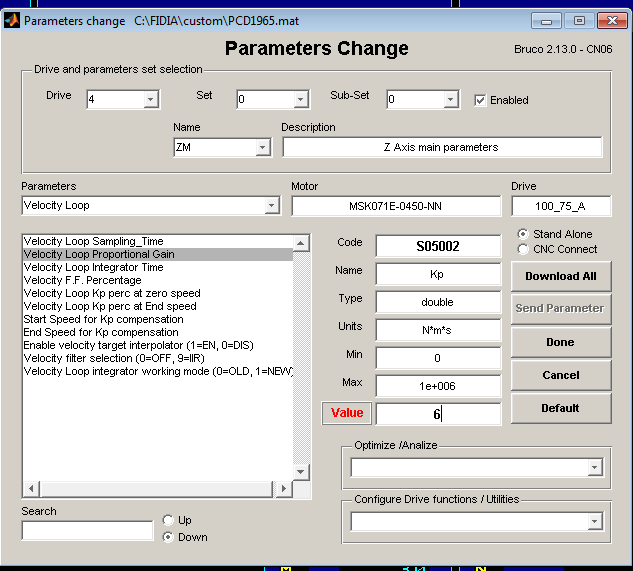Viewport: 633px width, 571px height.
Task: Select Velocity Loop Integrator Time in list
Action: click(x=93, y=267)
